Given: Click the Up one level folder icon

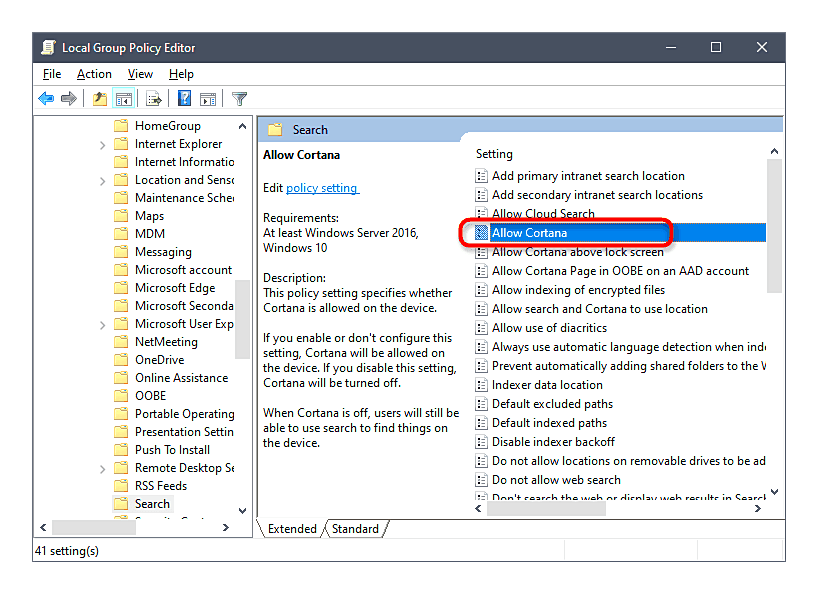Looking at the screenshot, I should (x=100, y=98).
